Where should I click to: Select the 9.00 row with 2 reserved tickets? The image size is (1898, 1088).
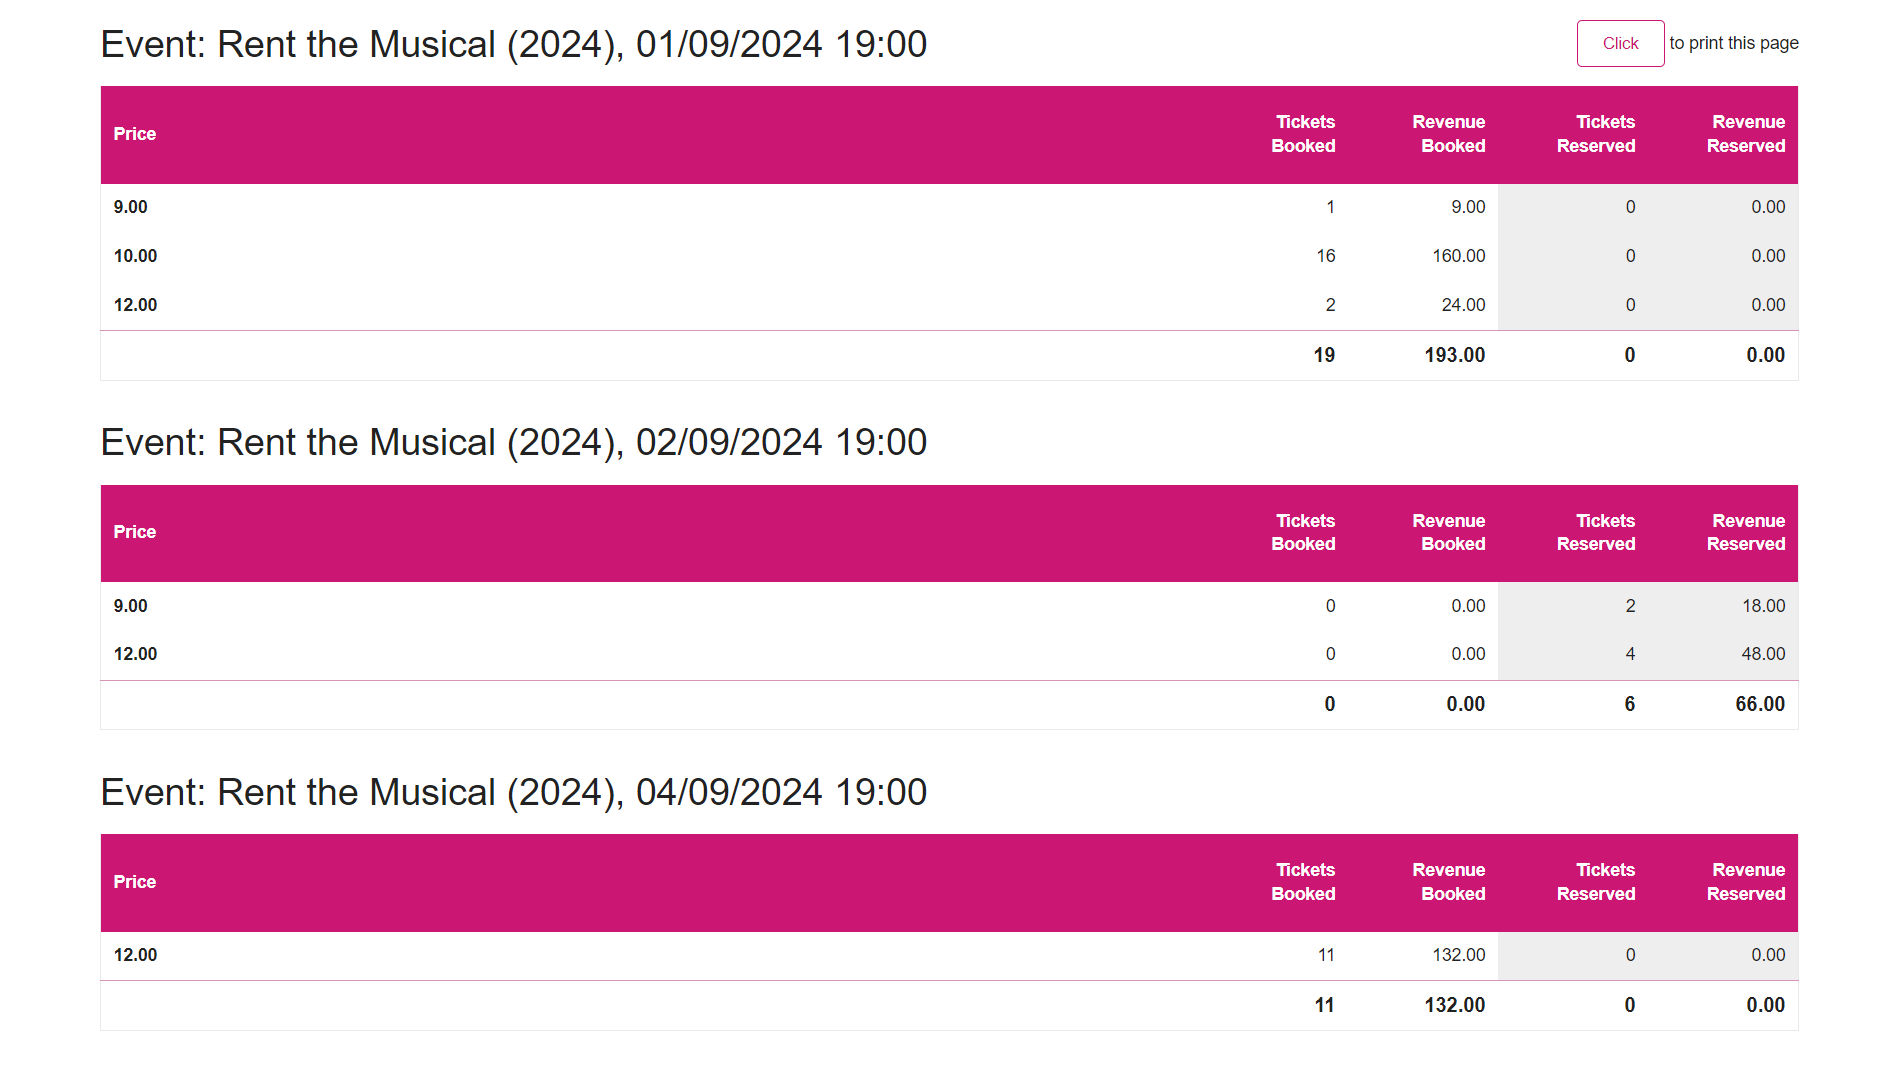700,606
